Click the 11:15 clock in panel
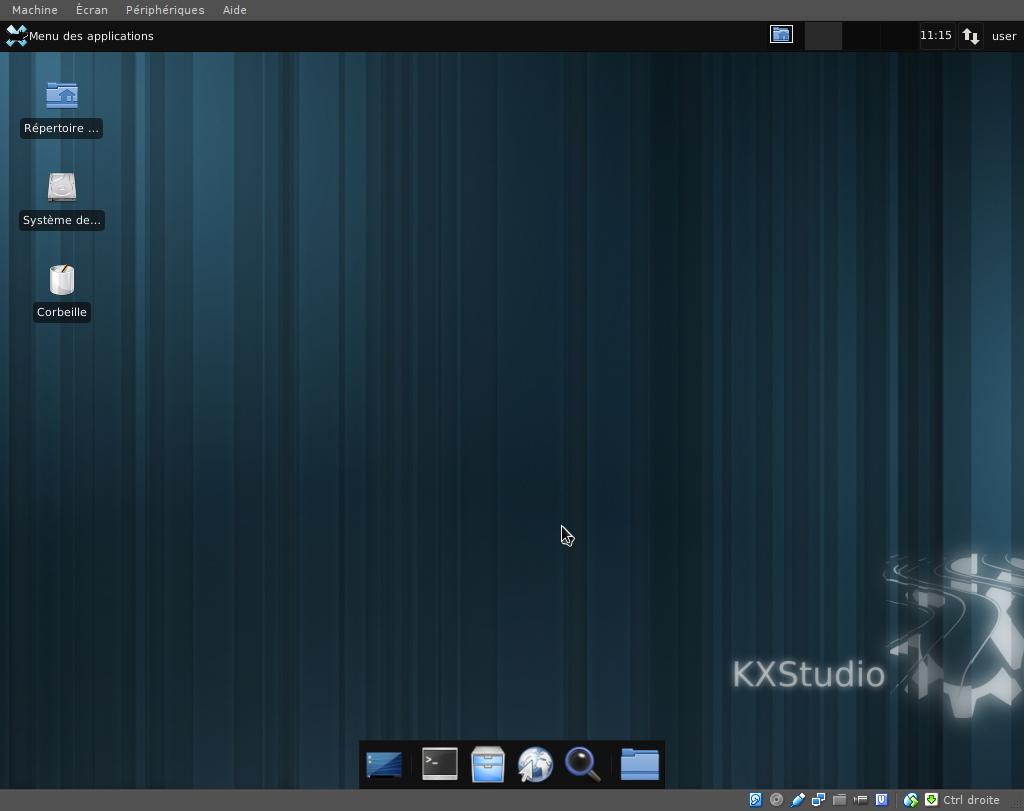 935,35
